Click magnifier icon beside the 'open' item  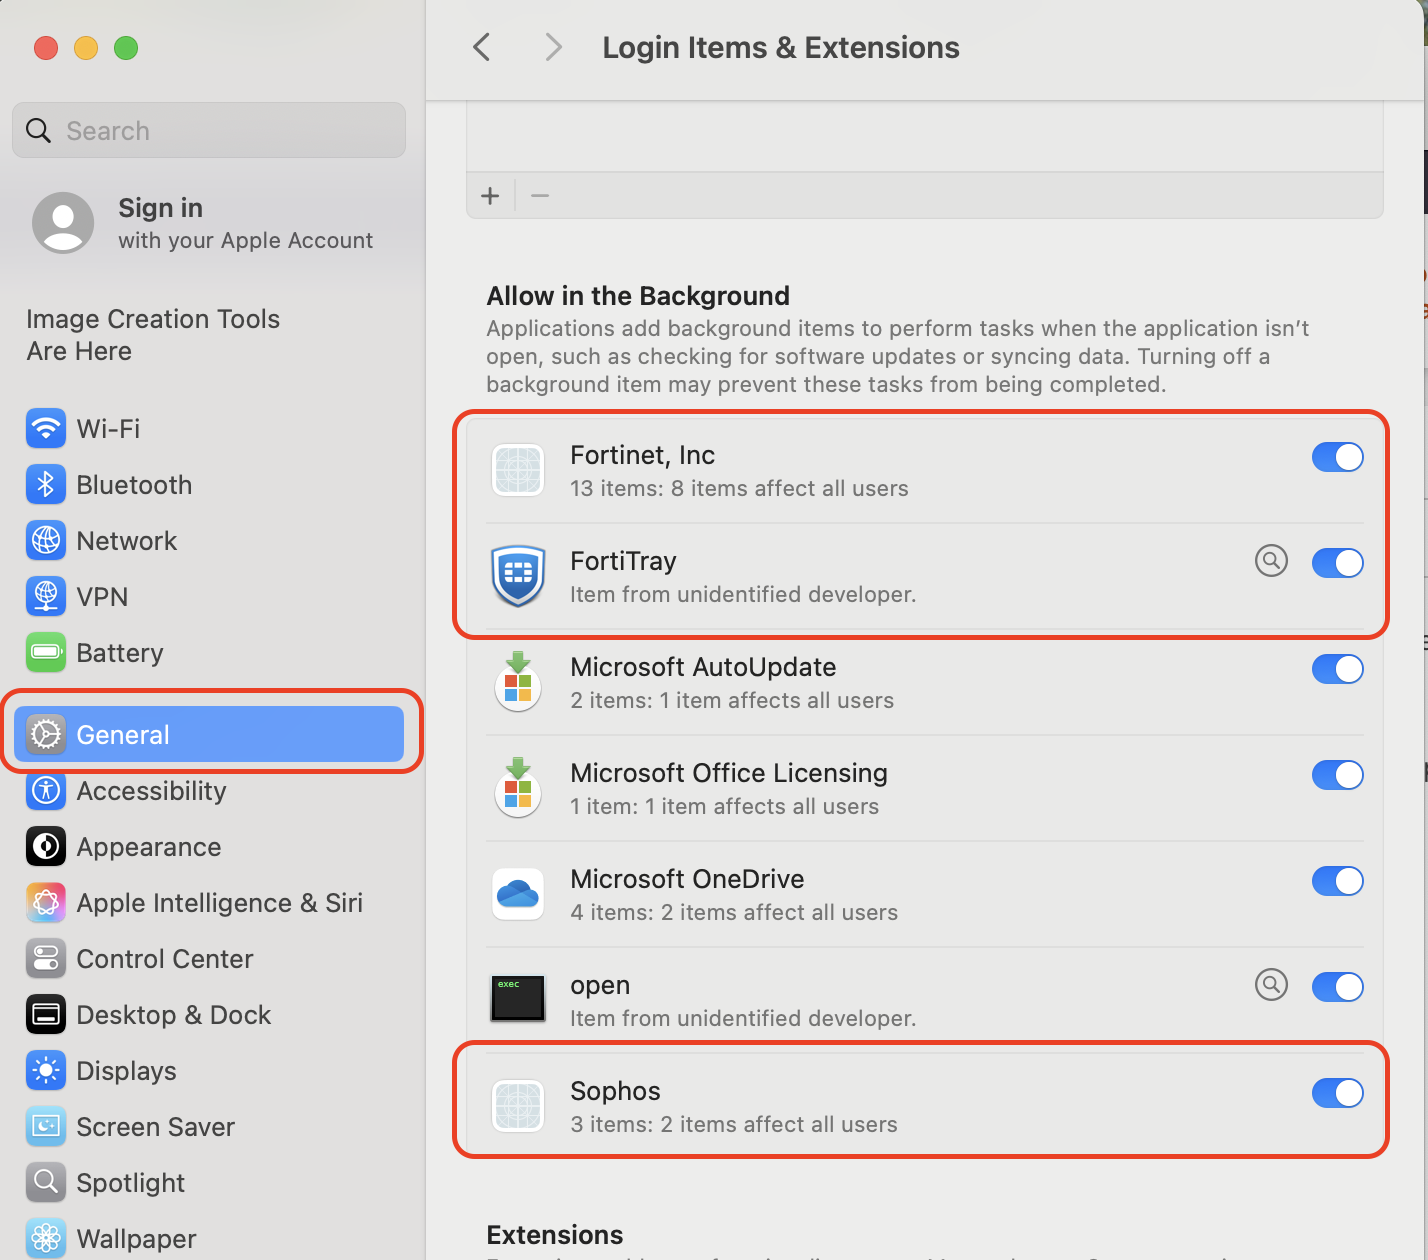(x=1271, y=985)
